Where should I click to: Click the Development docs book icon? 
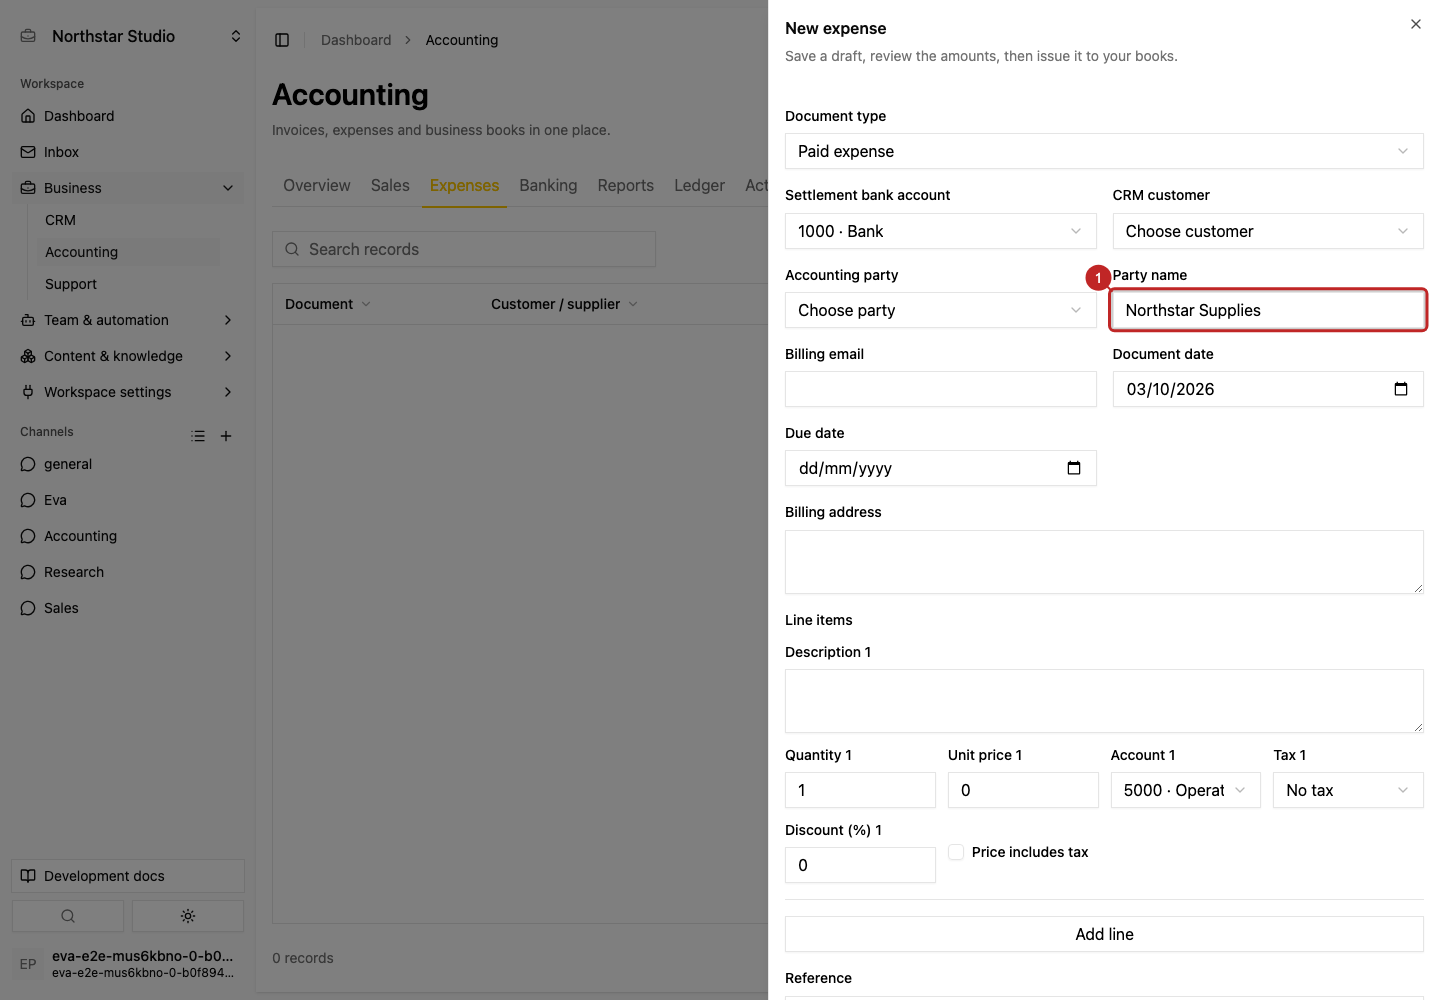[28, 876]
